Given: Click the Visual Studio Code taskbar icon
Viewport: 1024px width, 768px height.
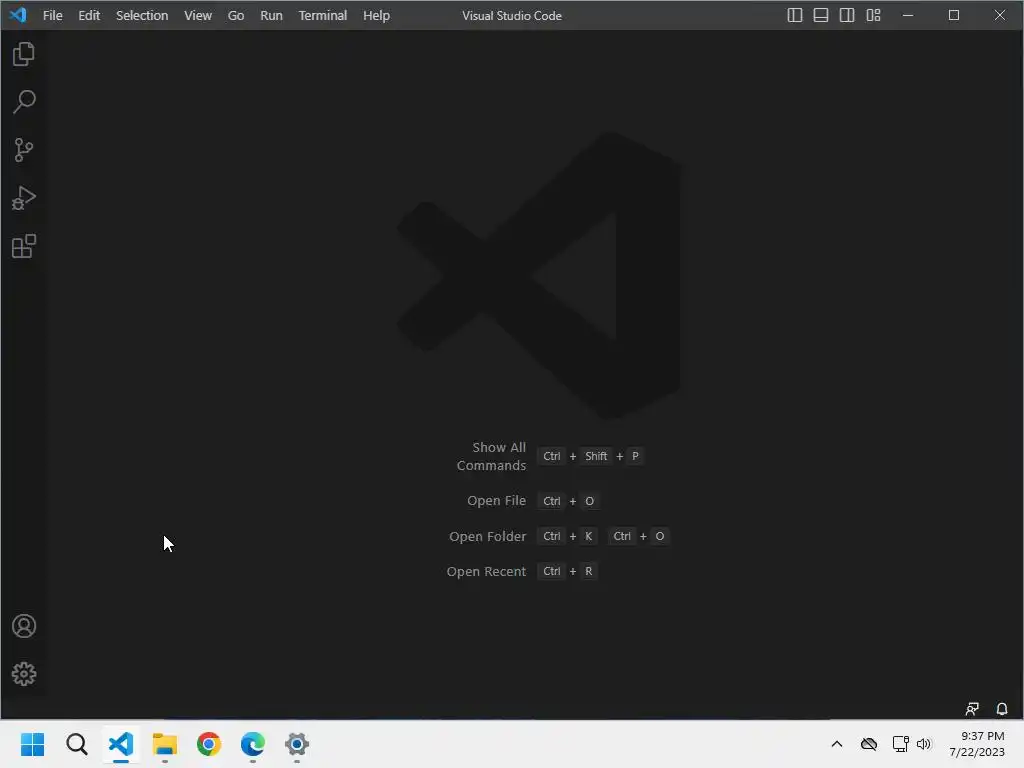Looking at the screenshot, I should point(121,744).
